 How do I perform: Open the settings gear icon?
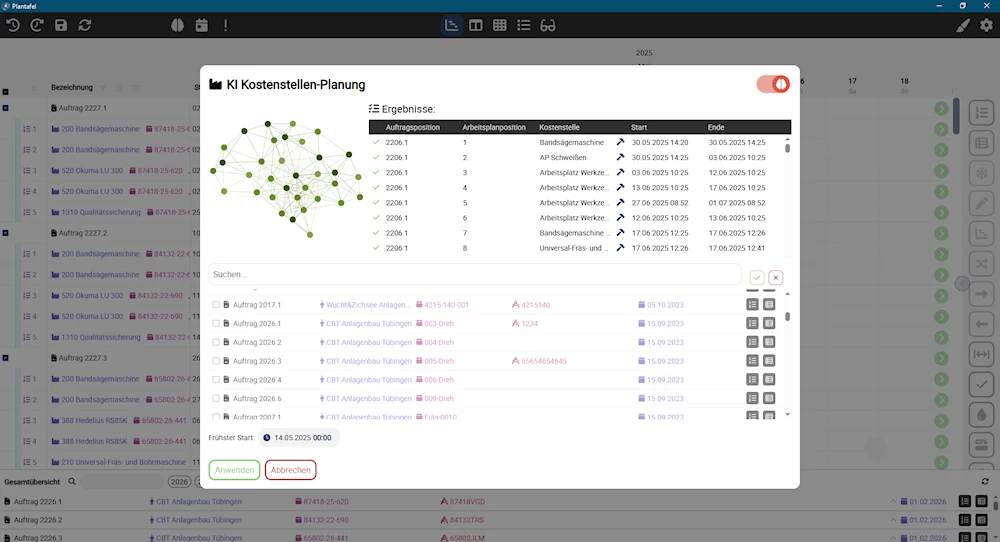986,25
